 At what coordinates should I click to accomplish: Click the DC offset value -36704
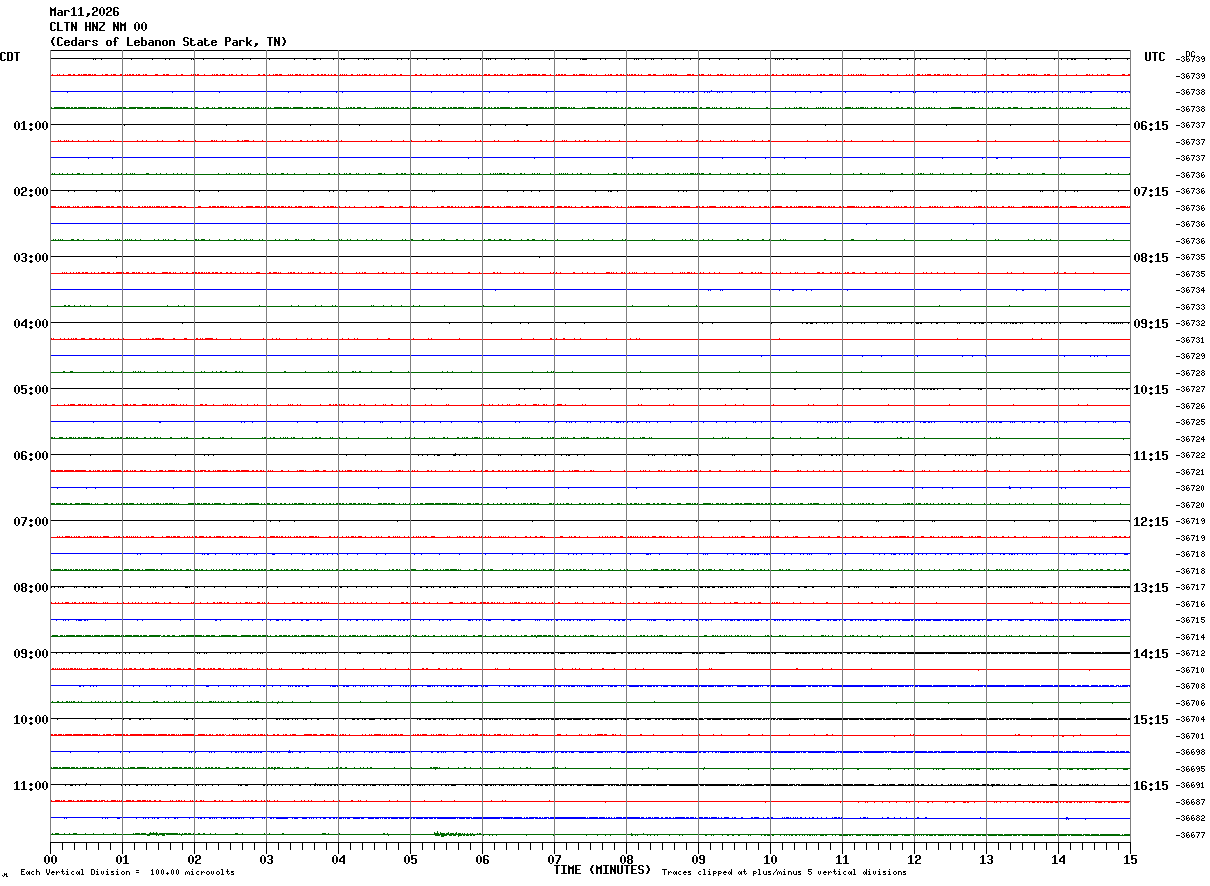(x=1191, y=720)
